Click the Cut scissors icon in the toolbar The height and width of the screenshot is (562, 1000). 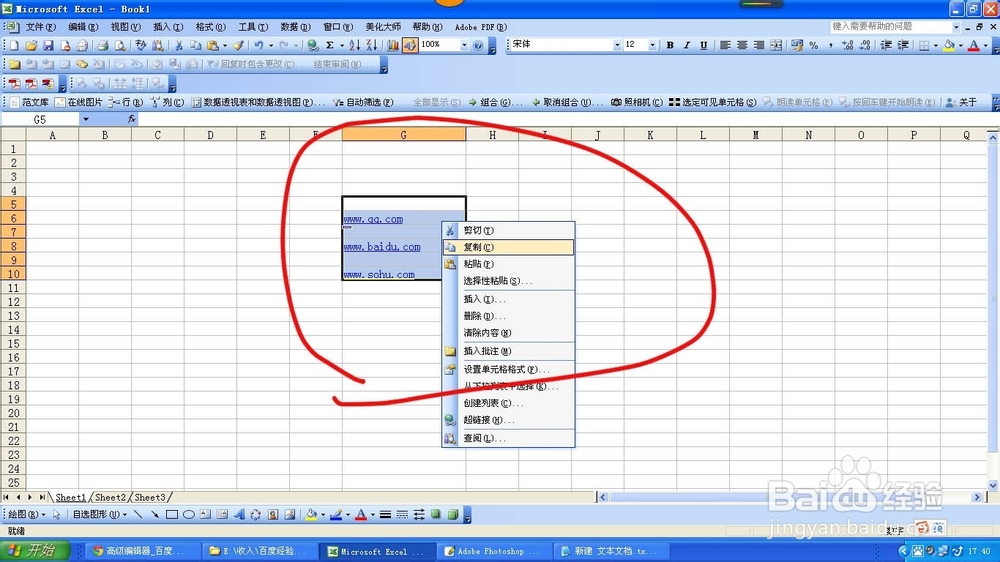tap(179, 45)
